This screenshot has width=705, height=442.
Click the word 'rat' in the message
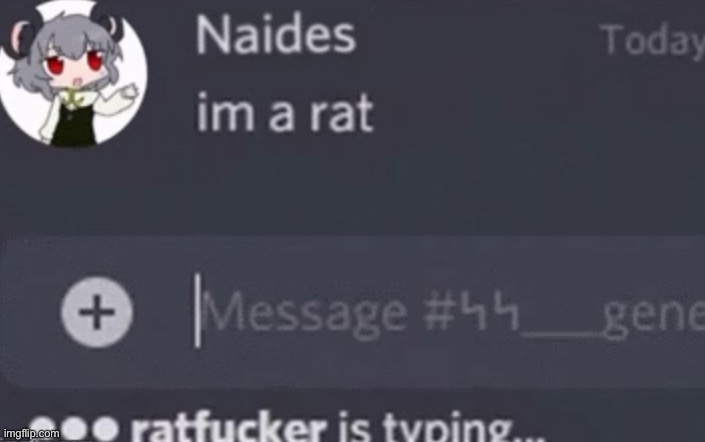[x=341, y=114]
